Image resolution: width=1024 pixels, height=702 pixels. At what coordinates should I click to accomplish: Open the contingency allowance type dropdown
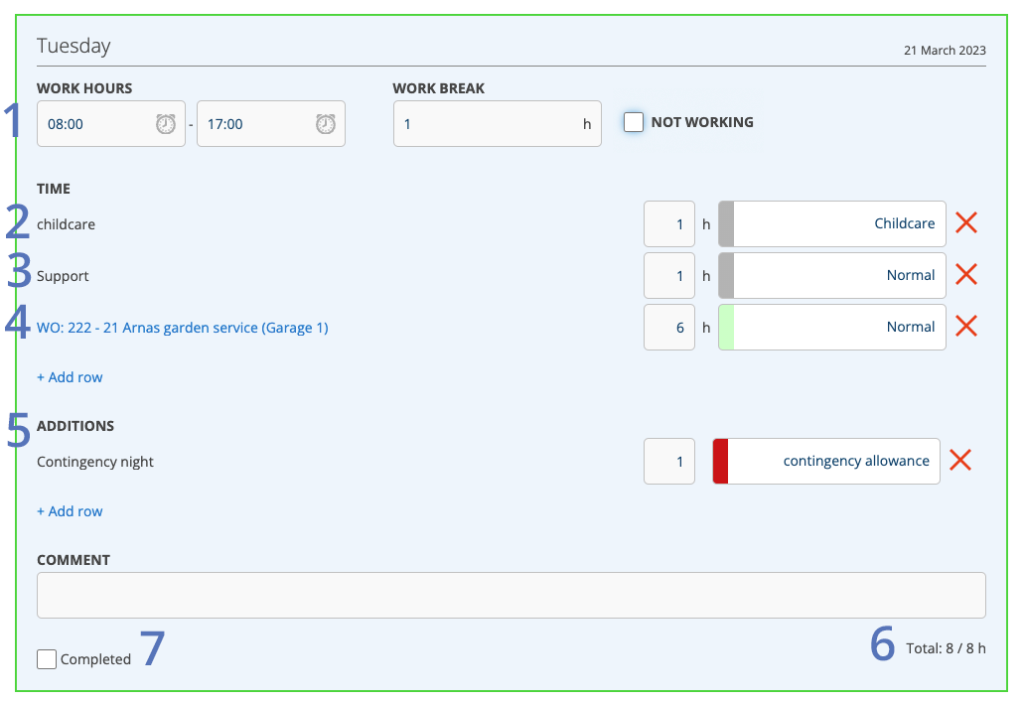click(834, 461)
